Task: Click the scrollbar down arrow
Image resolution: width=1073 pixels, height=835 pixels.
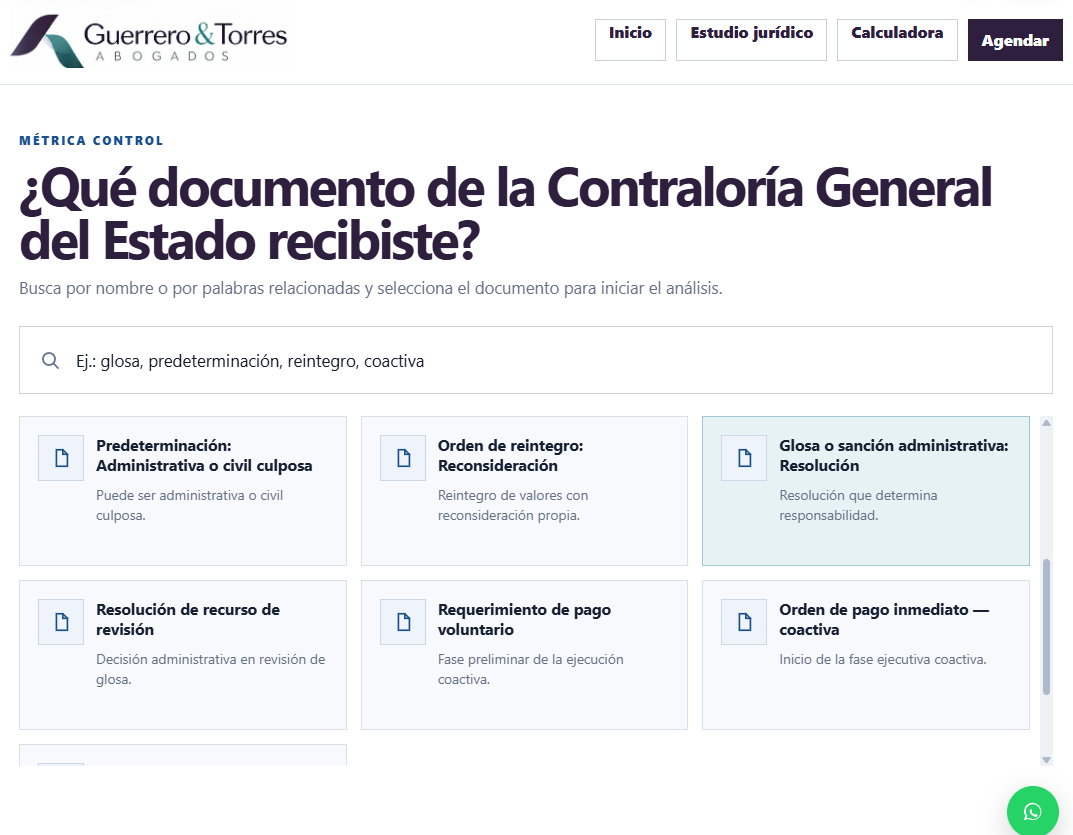Action: (x=1046, y=760)
